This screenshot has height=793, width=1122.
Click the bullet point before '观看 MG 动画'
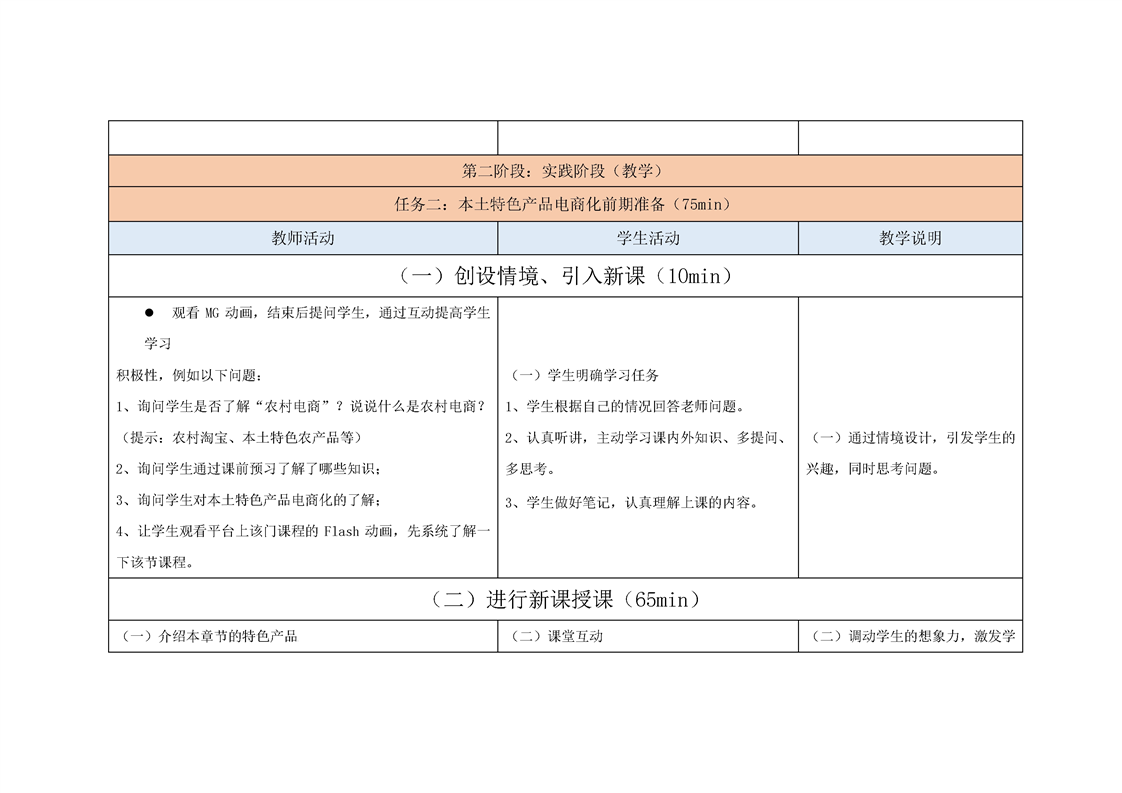click(149, 312)
